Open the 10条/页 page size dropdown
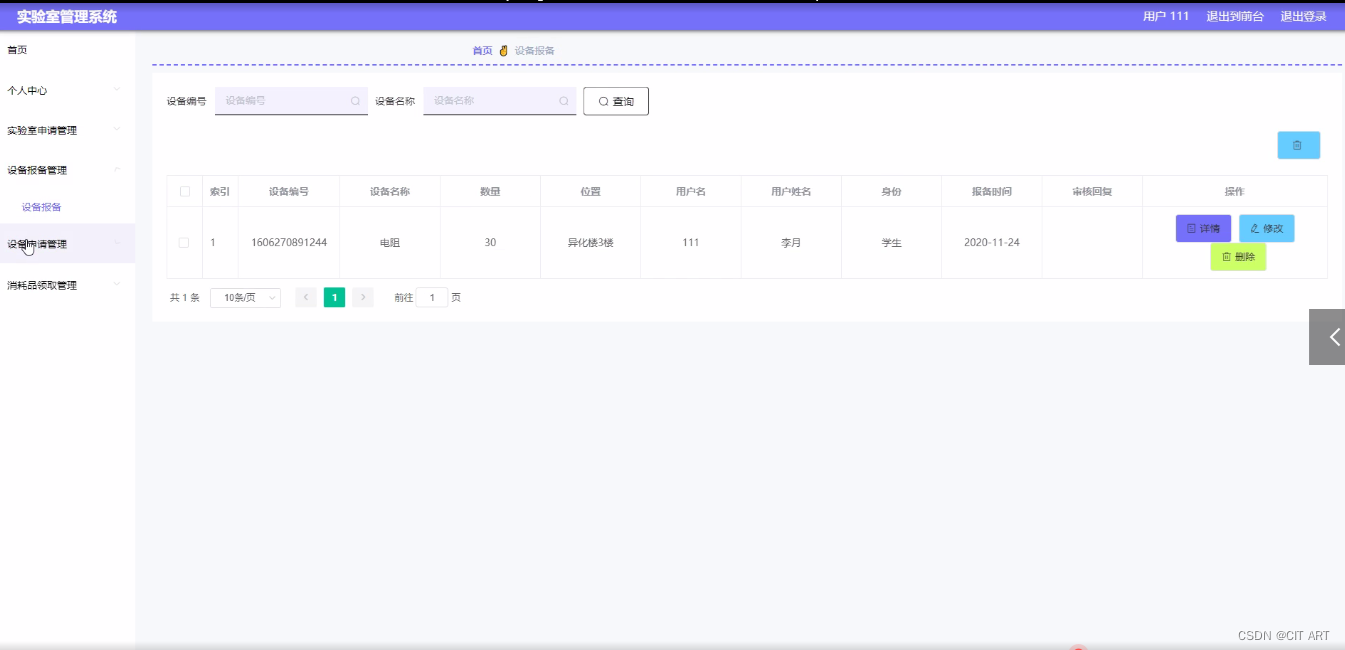Image resolution: width=1345 pixels, height=650 pixels. 245,298
